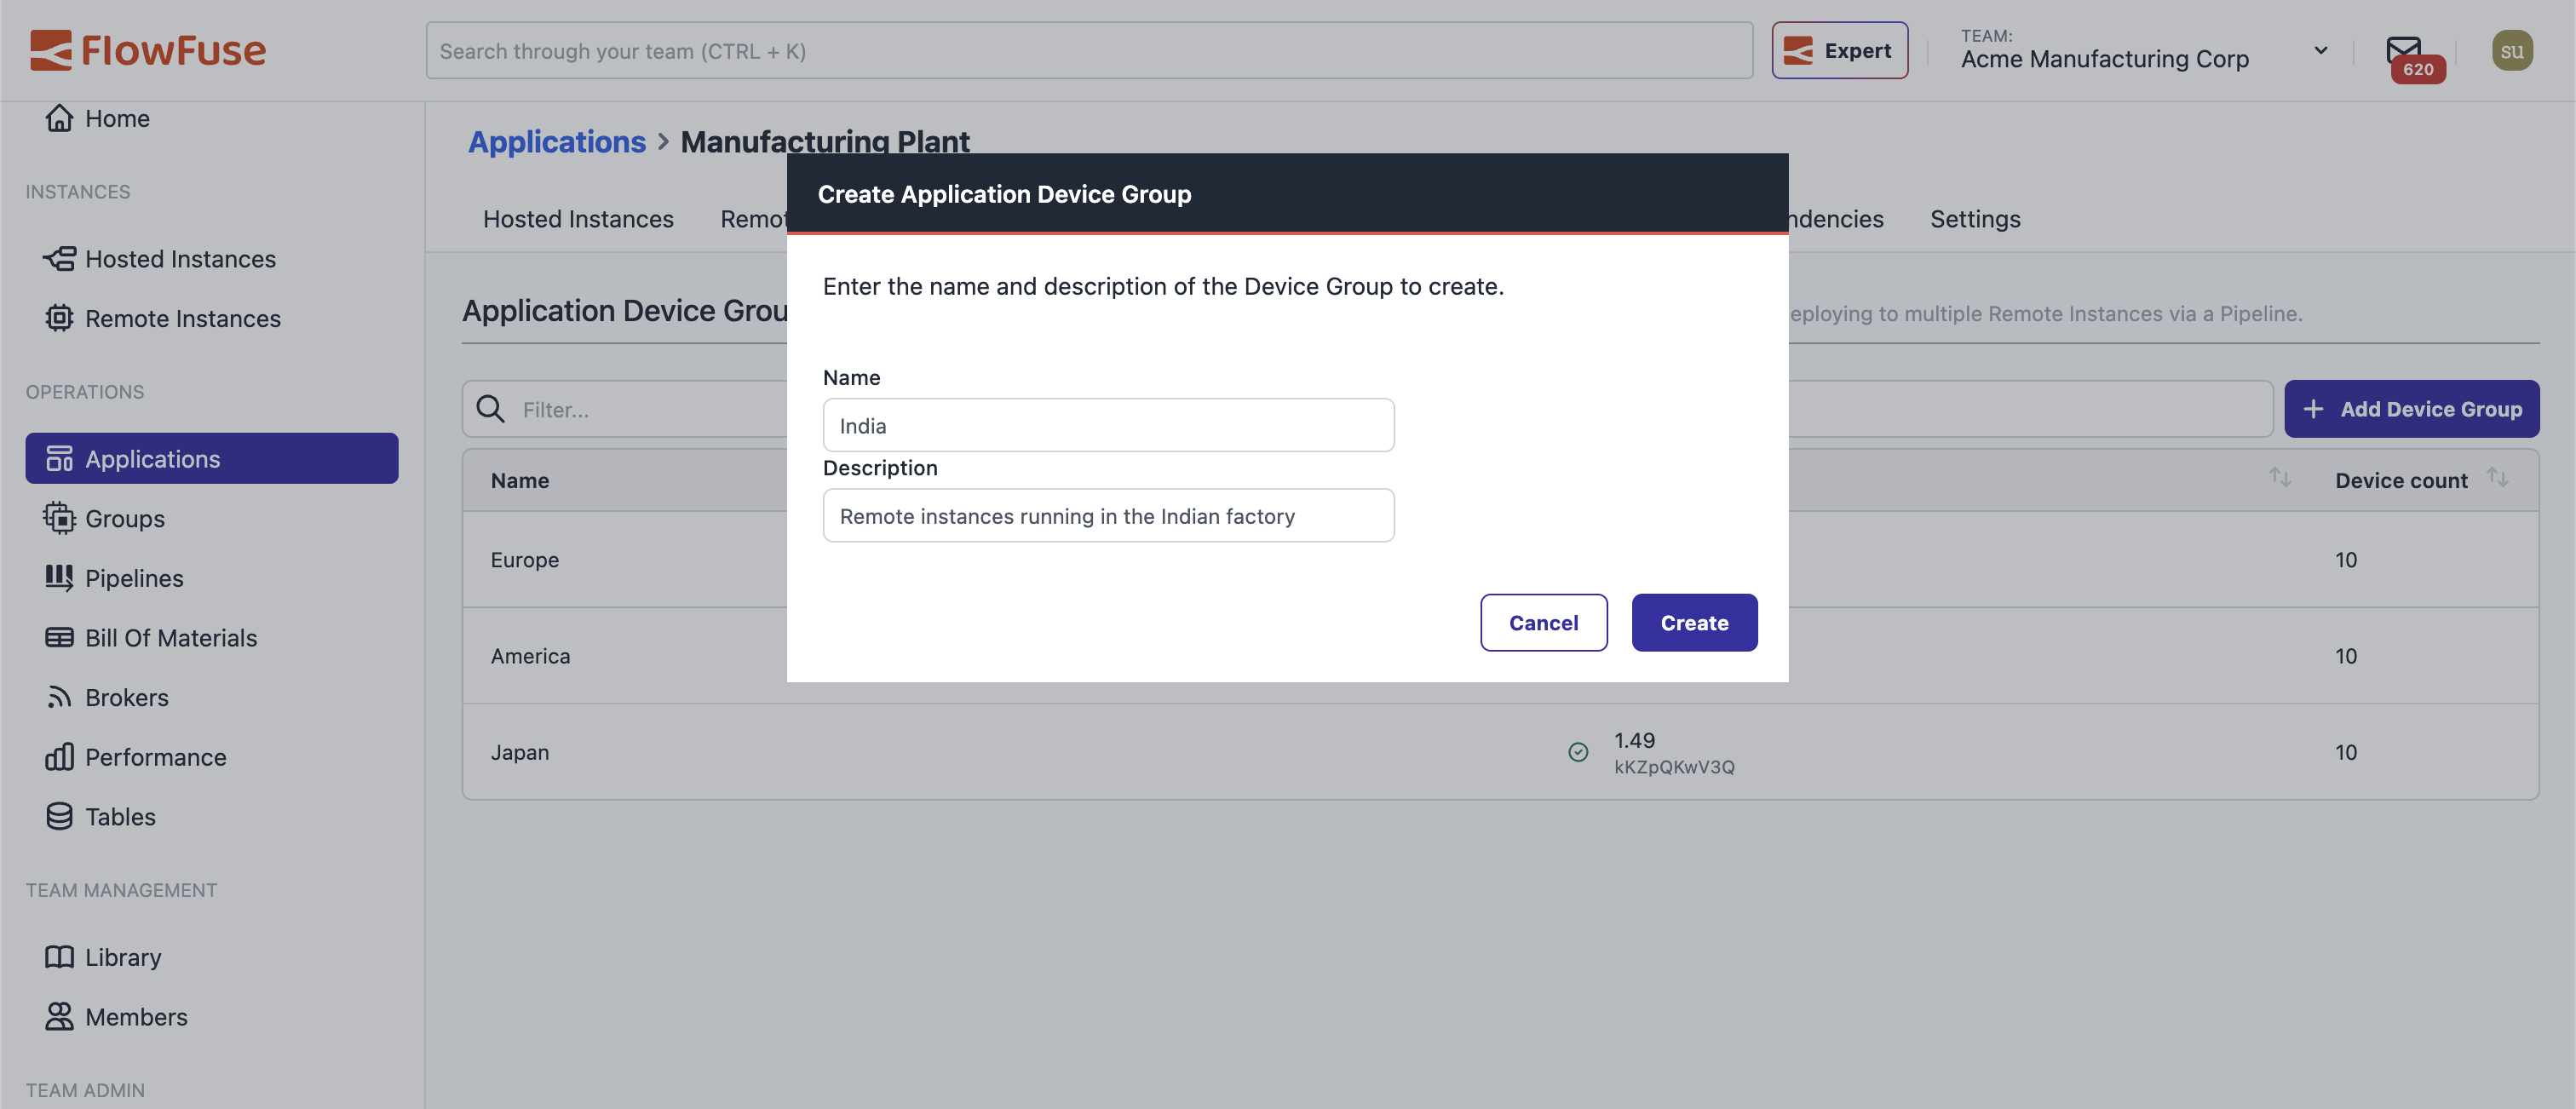Click the team search box

point(1089,51)
